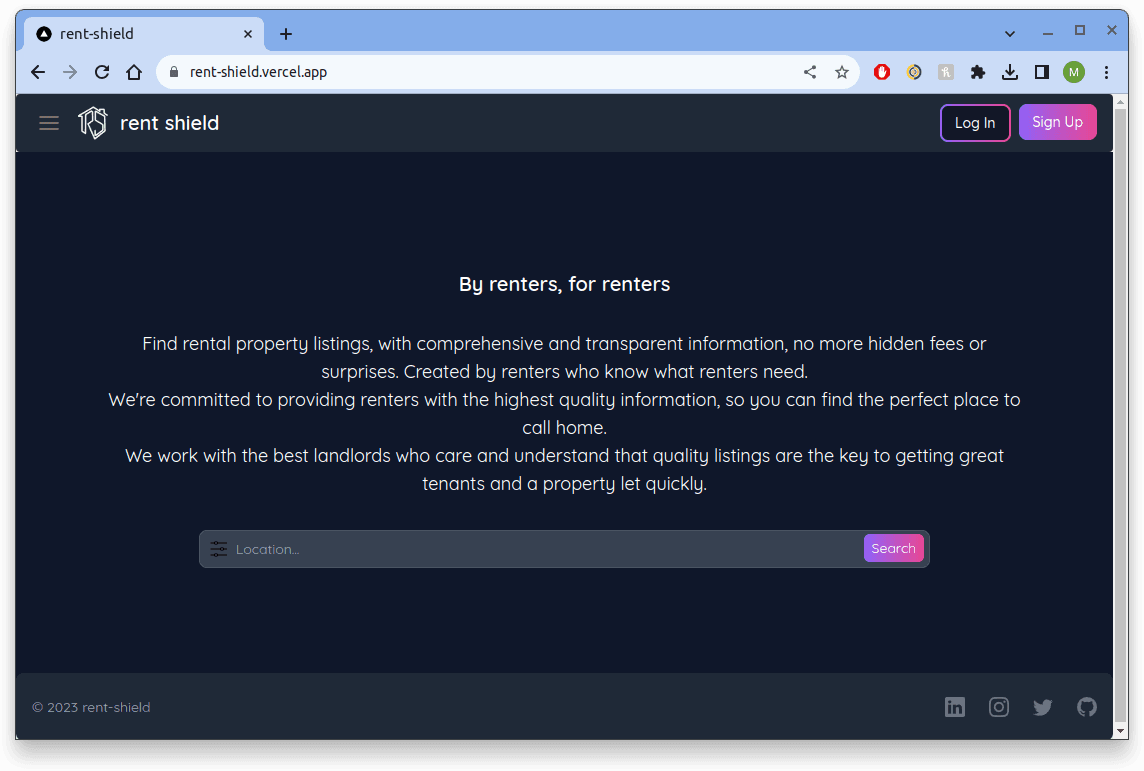Minimize the browser window
The width and height of the screenshot is (1144, 771).
click(x=1048, y=33)
